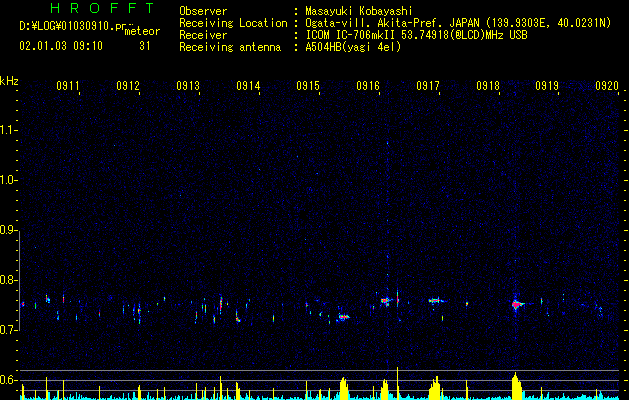Click the 'Observer' field label

tap(203, 11)
